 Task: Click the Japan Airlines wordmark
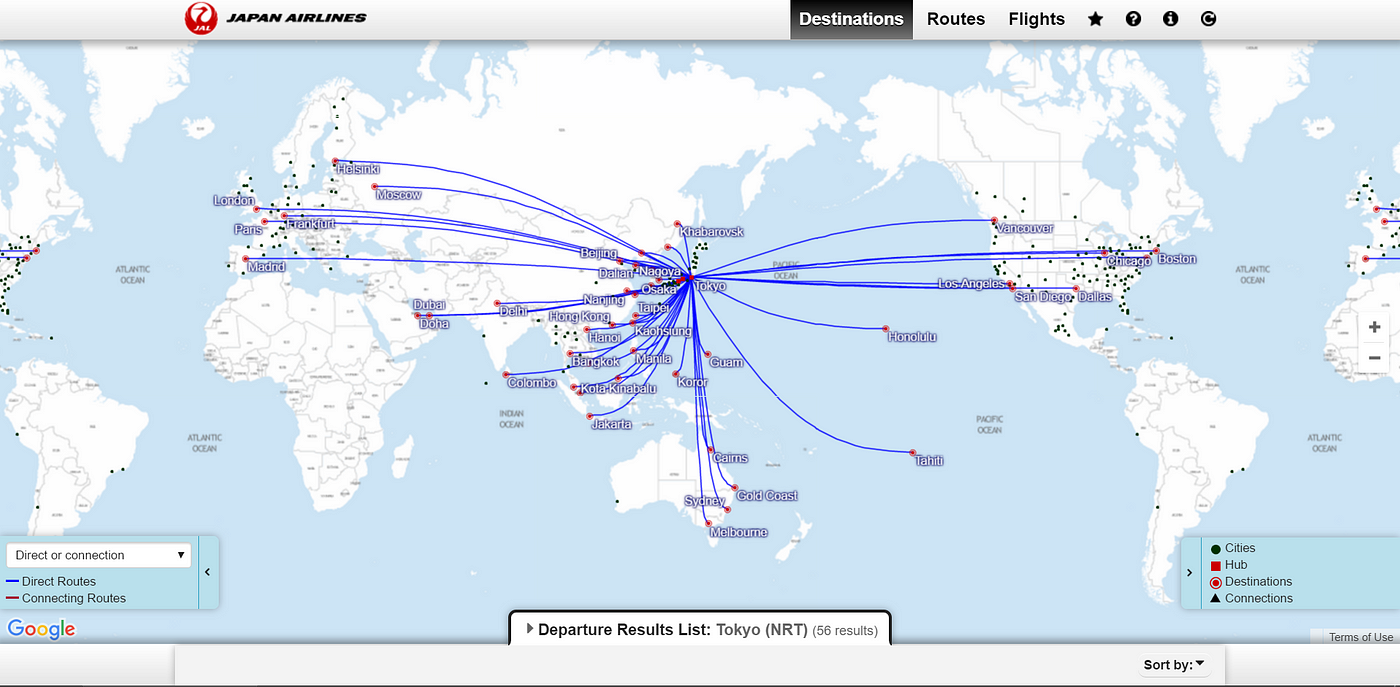296,17
